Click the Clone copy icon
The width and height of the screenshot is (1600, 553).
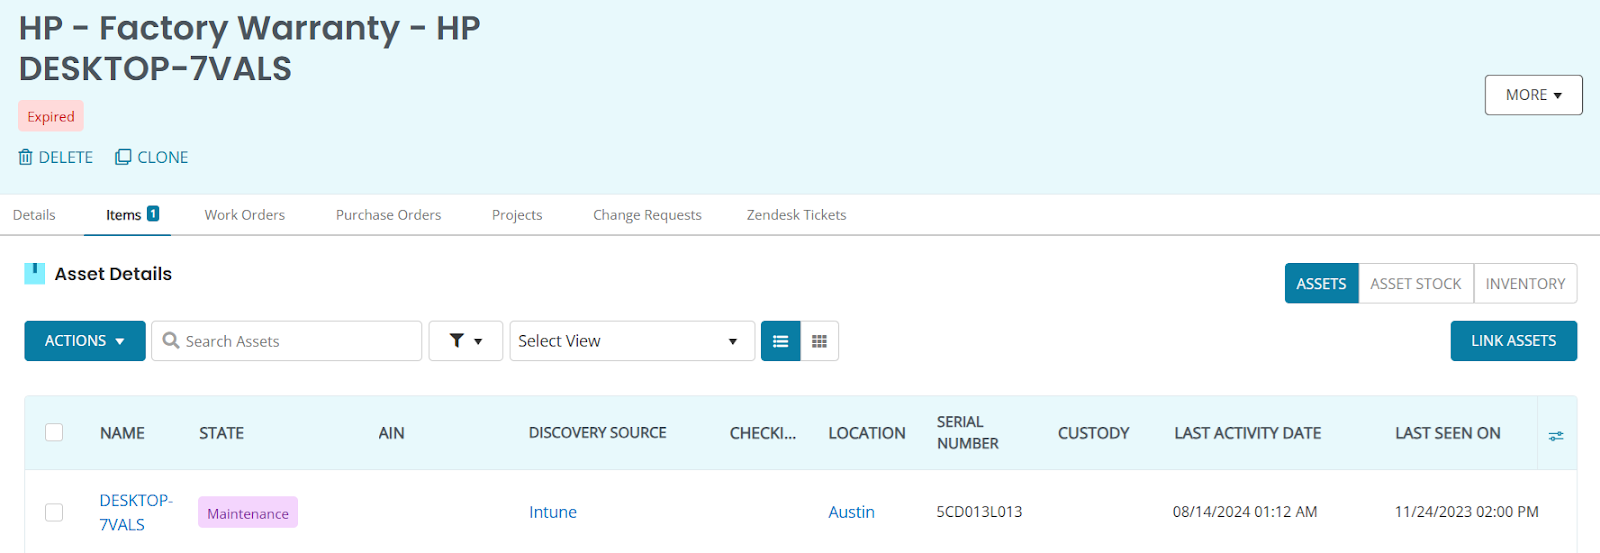tap(123, 157)
